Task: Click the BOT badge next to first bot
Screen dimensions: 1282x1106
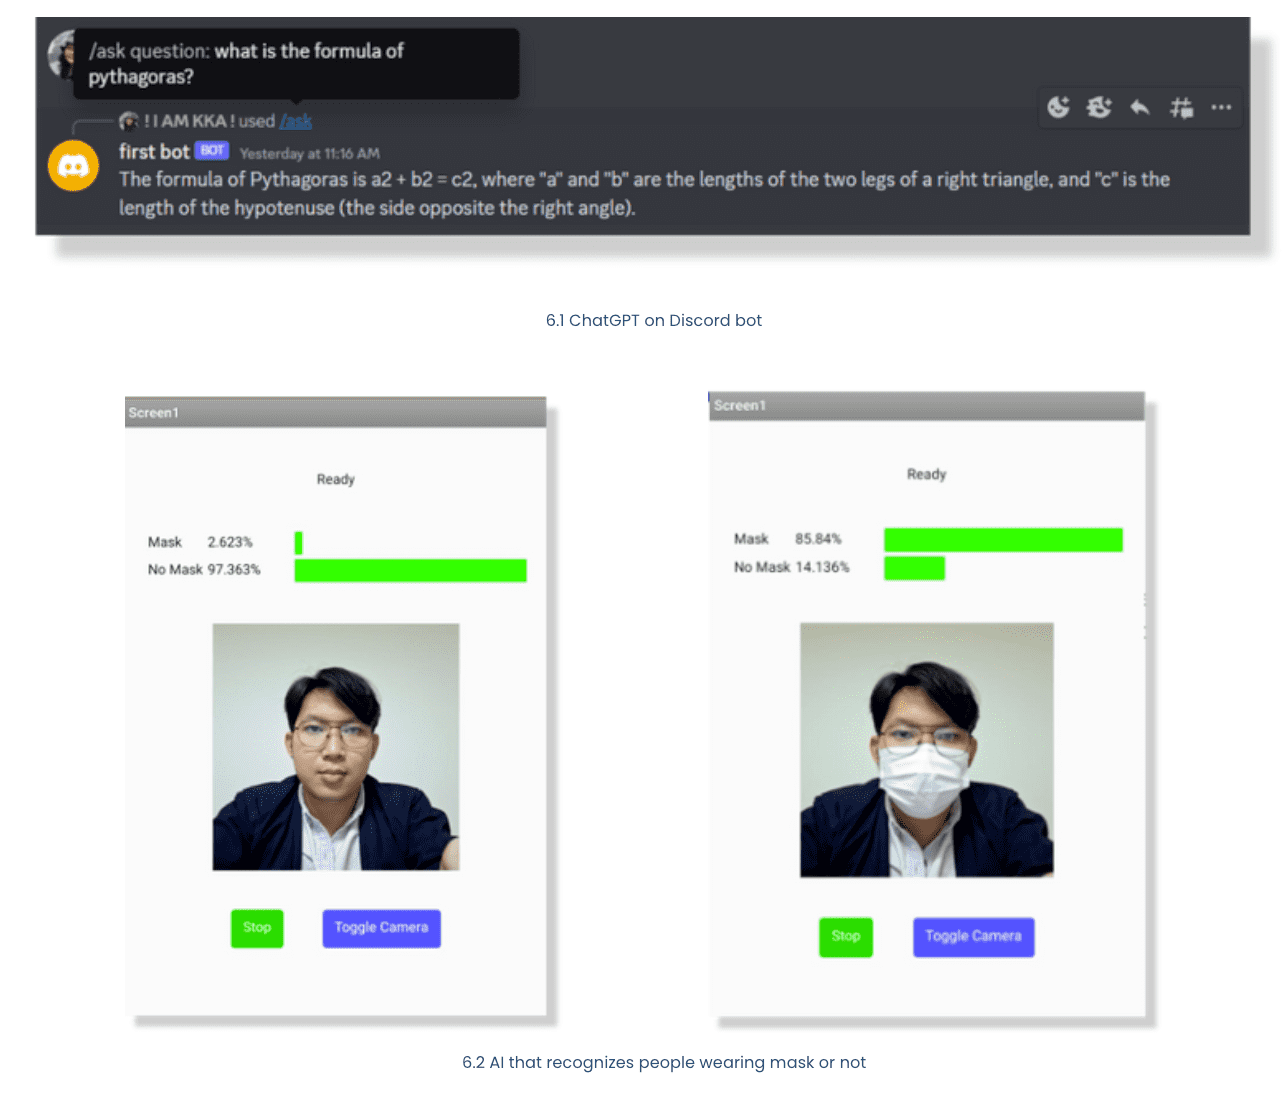Action: 211,150
